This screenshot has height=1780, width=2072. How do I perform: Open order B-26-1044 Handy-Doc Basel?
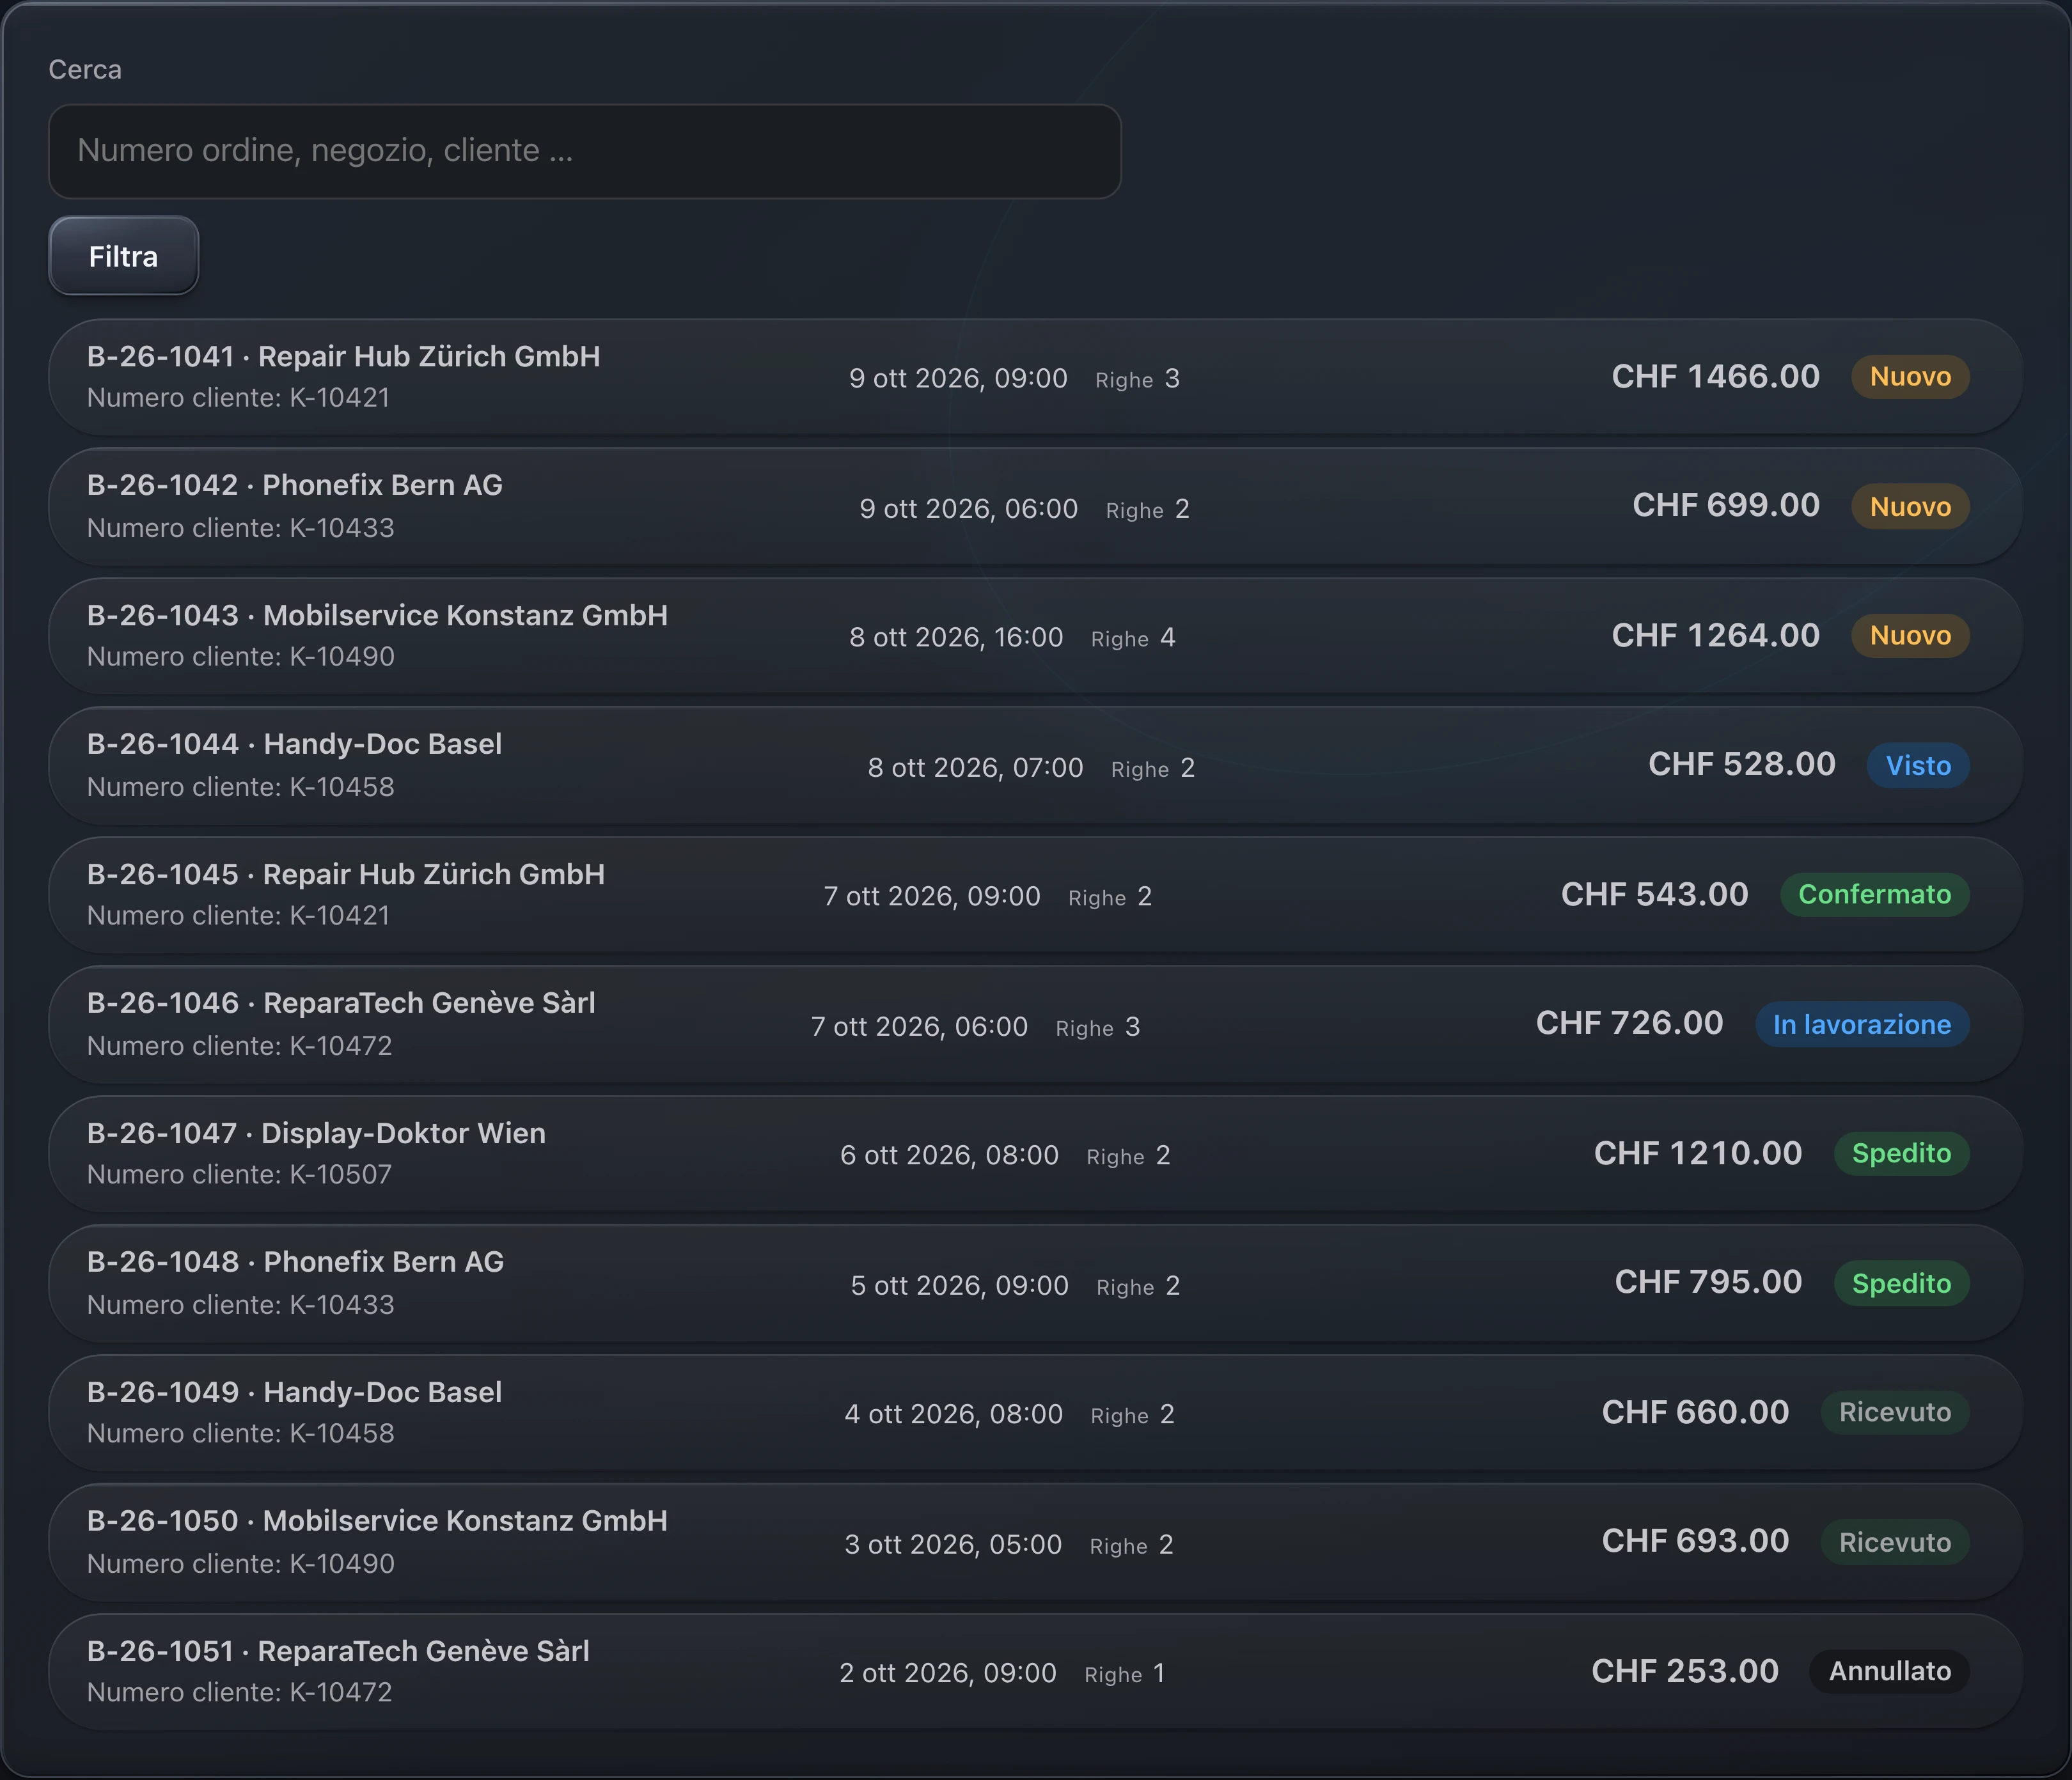[1035, 765]
